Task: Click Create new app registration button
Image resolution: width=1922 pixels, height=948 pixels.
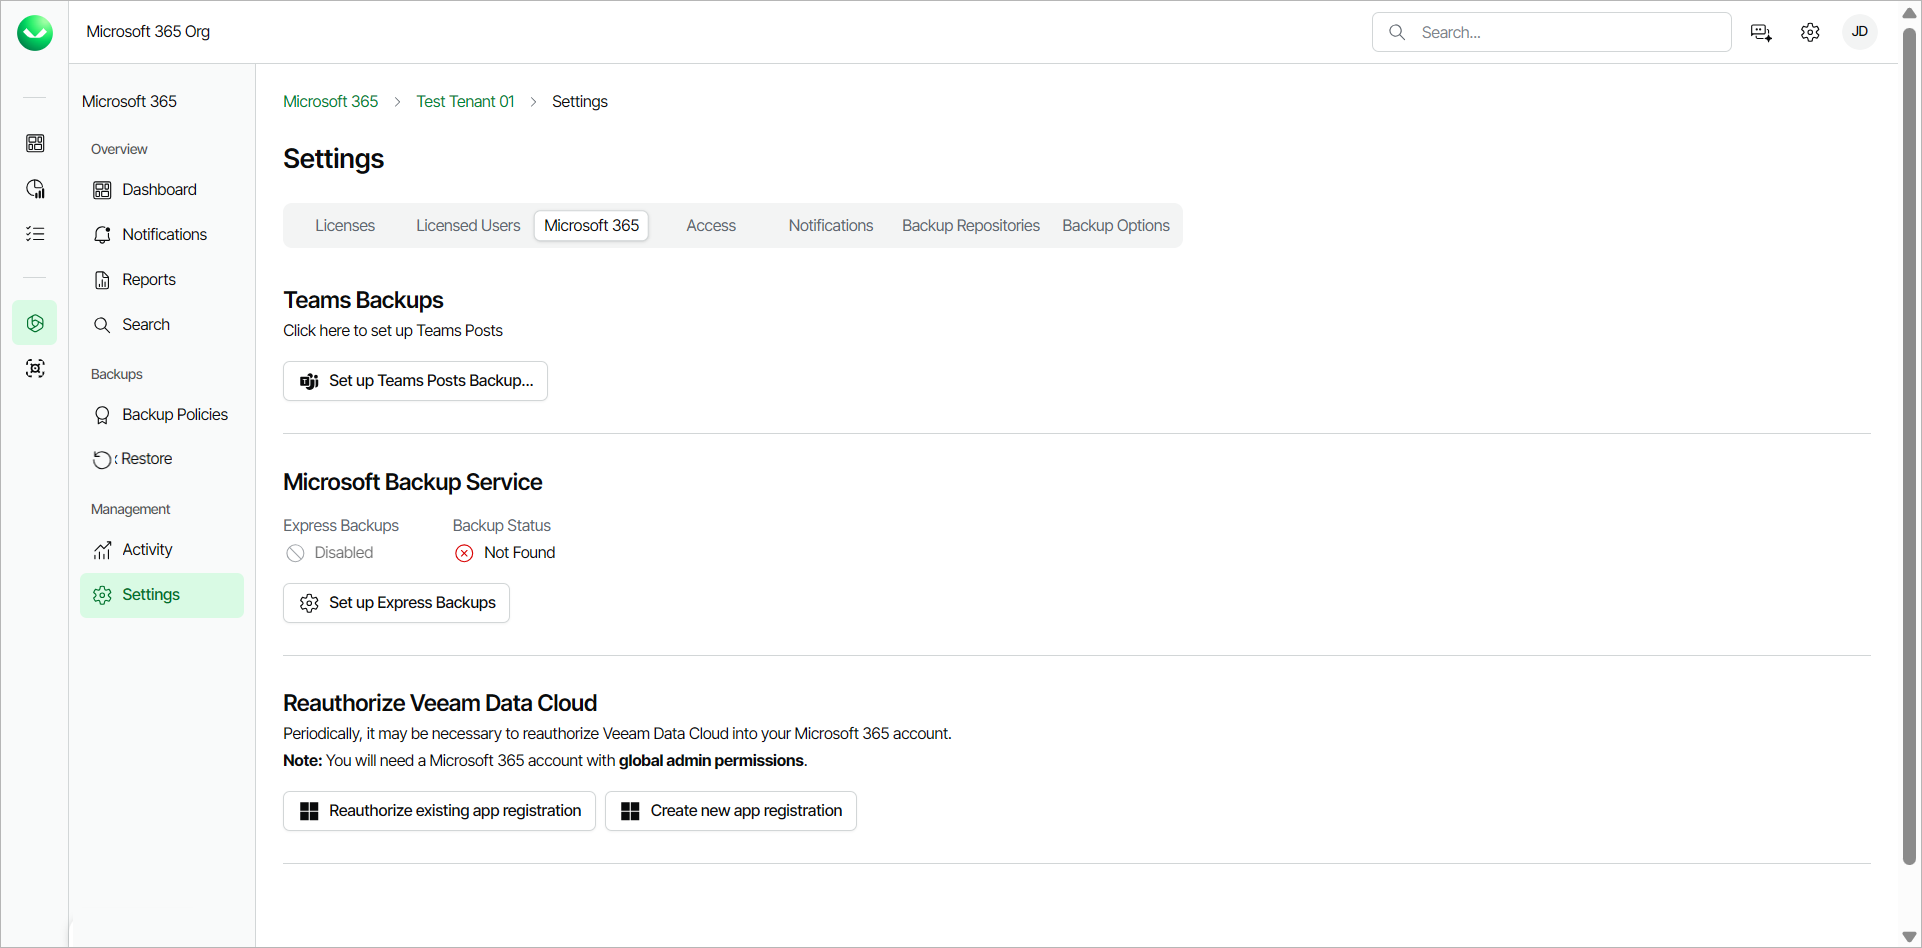Action: (x=731, y=811)
